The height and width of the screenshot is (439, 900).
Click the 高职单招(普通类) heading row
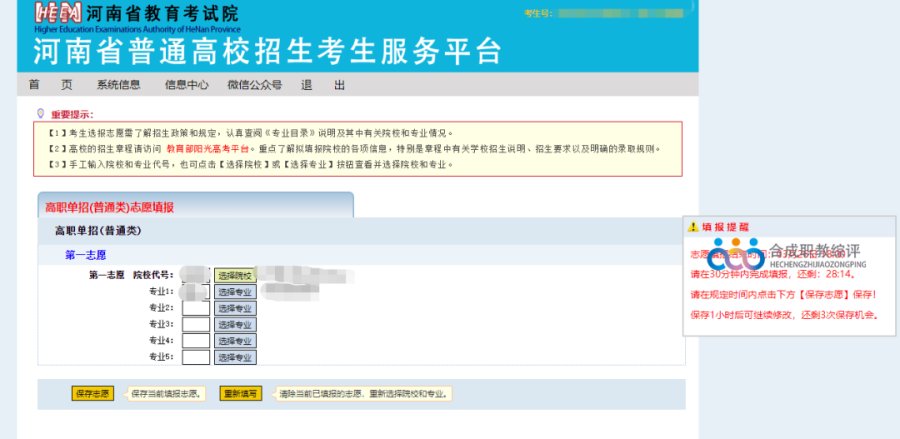(362, 231)
